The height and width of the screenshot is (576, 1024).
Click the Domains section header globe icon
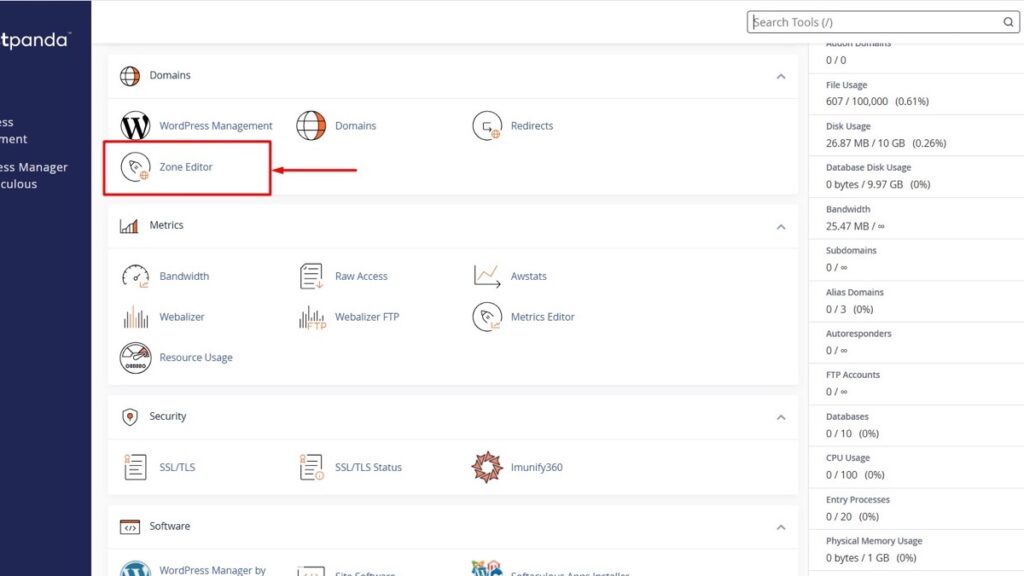pos(130,76)
